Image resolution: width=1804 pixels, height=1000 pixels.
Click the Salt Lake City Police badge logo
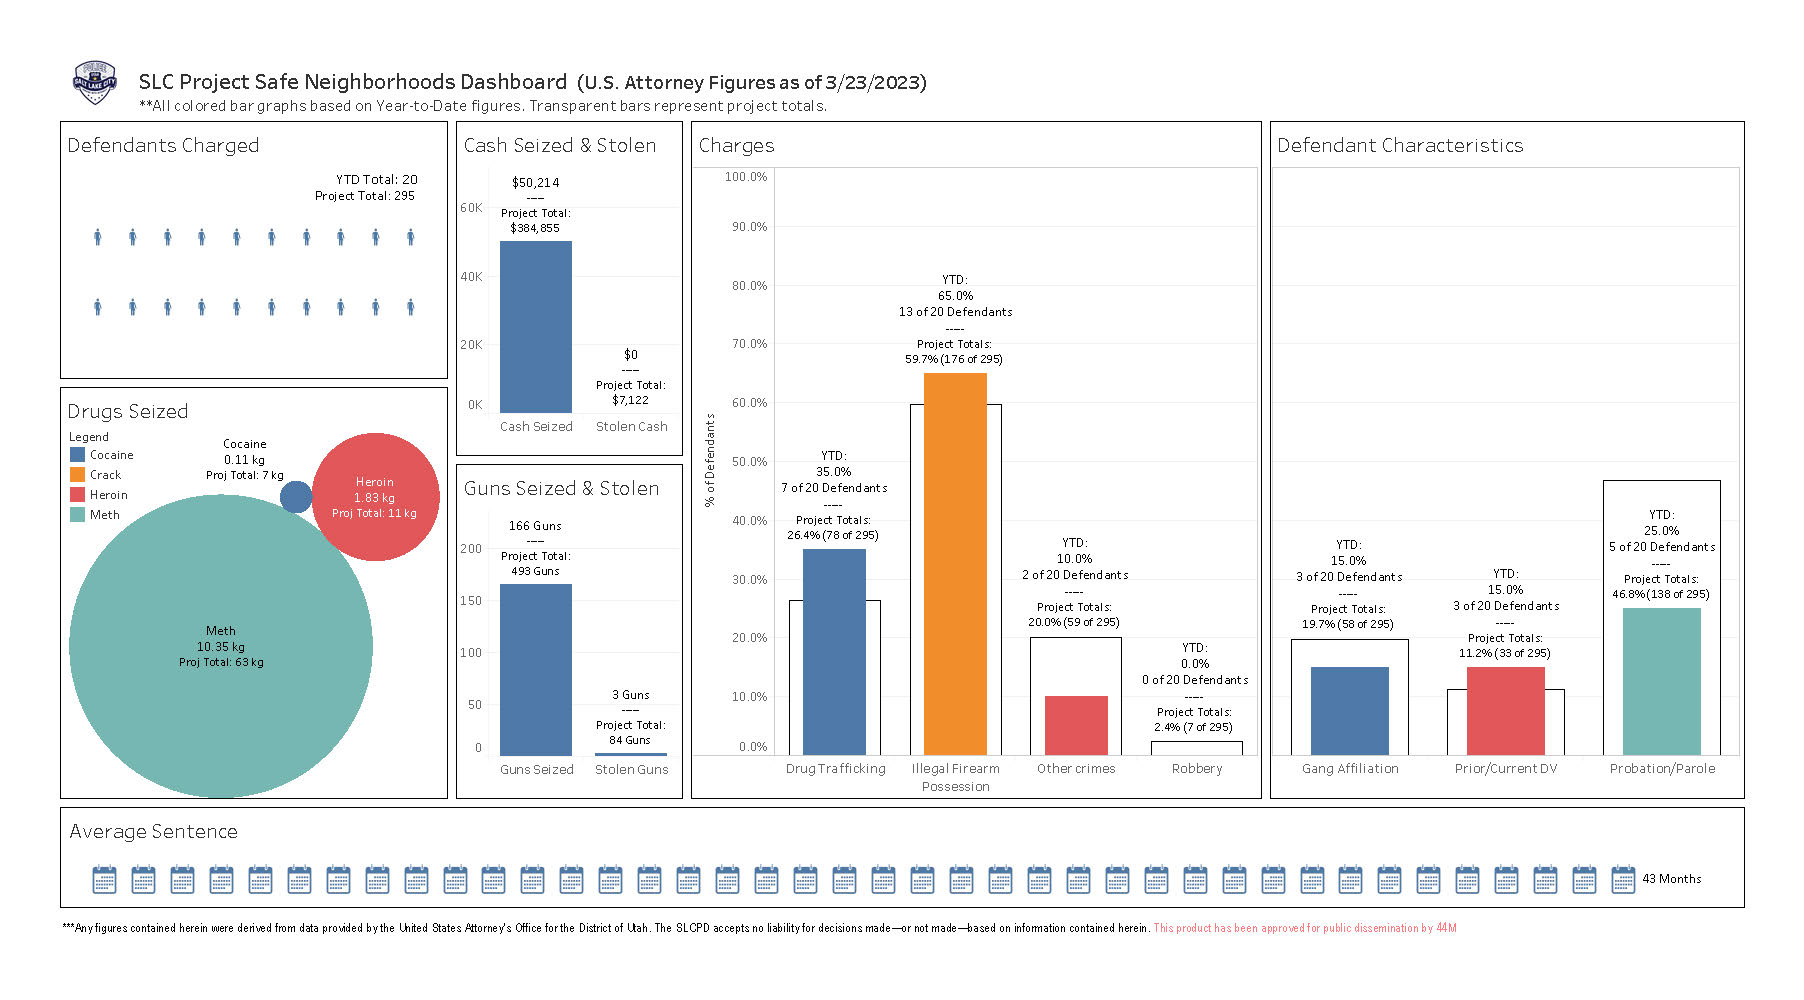coord(95,82)
